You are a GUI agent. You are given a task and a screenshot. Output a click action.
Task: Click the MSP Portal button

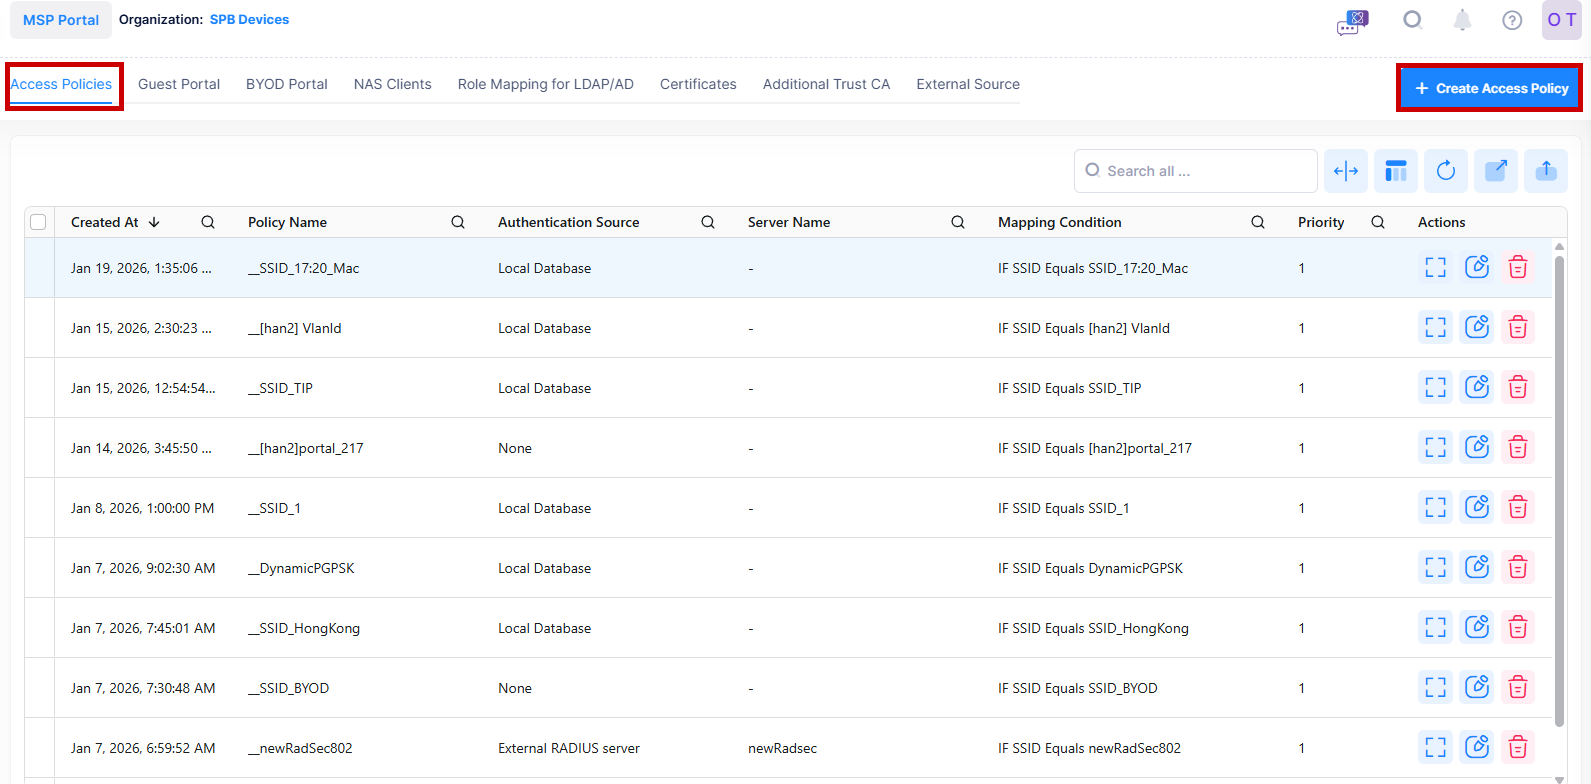pos(61,20)
